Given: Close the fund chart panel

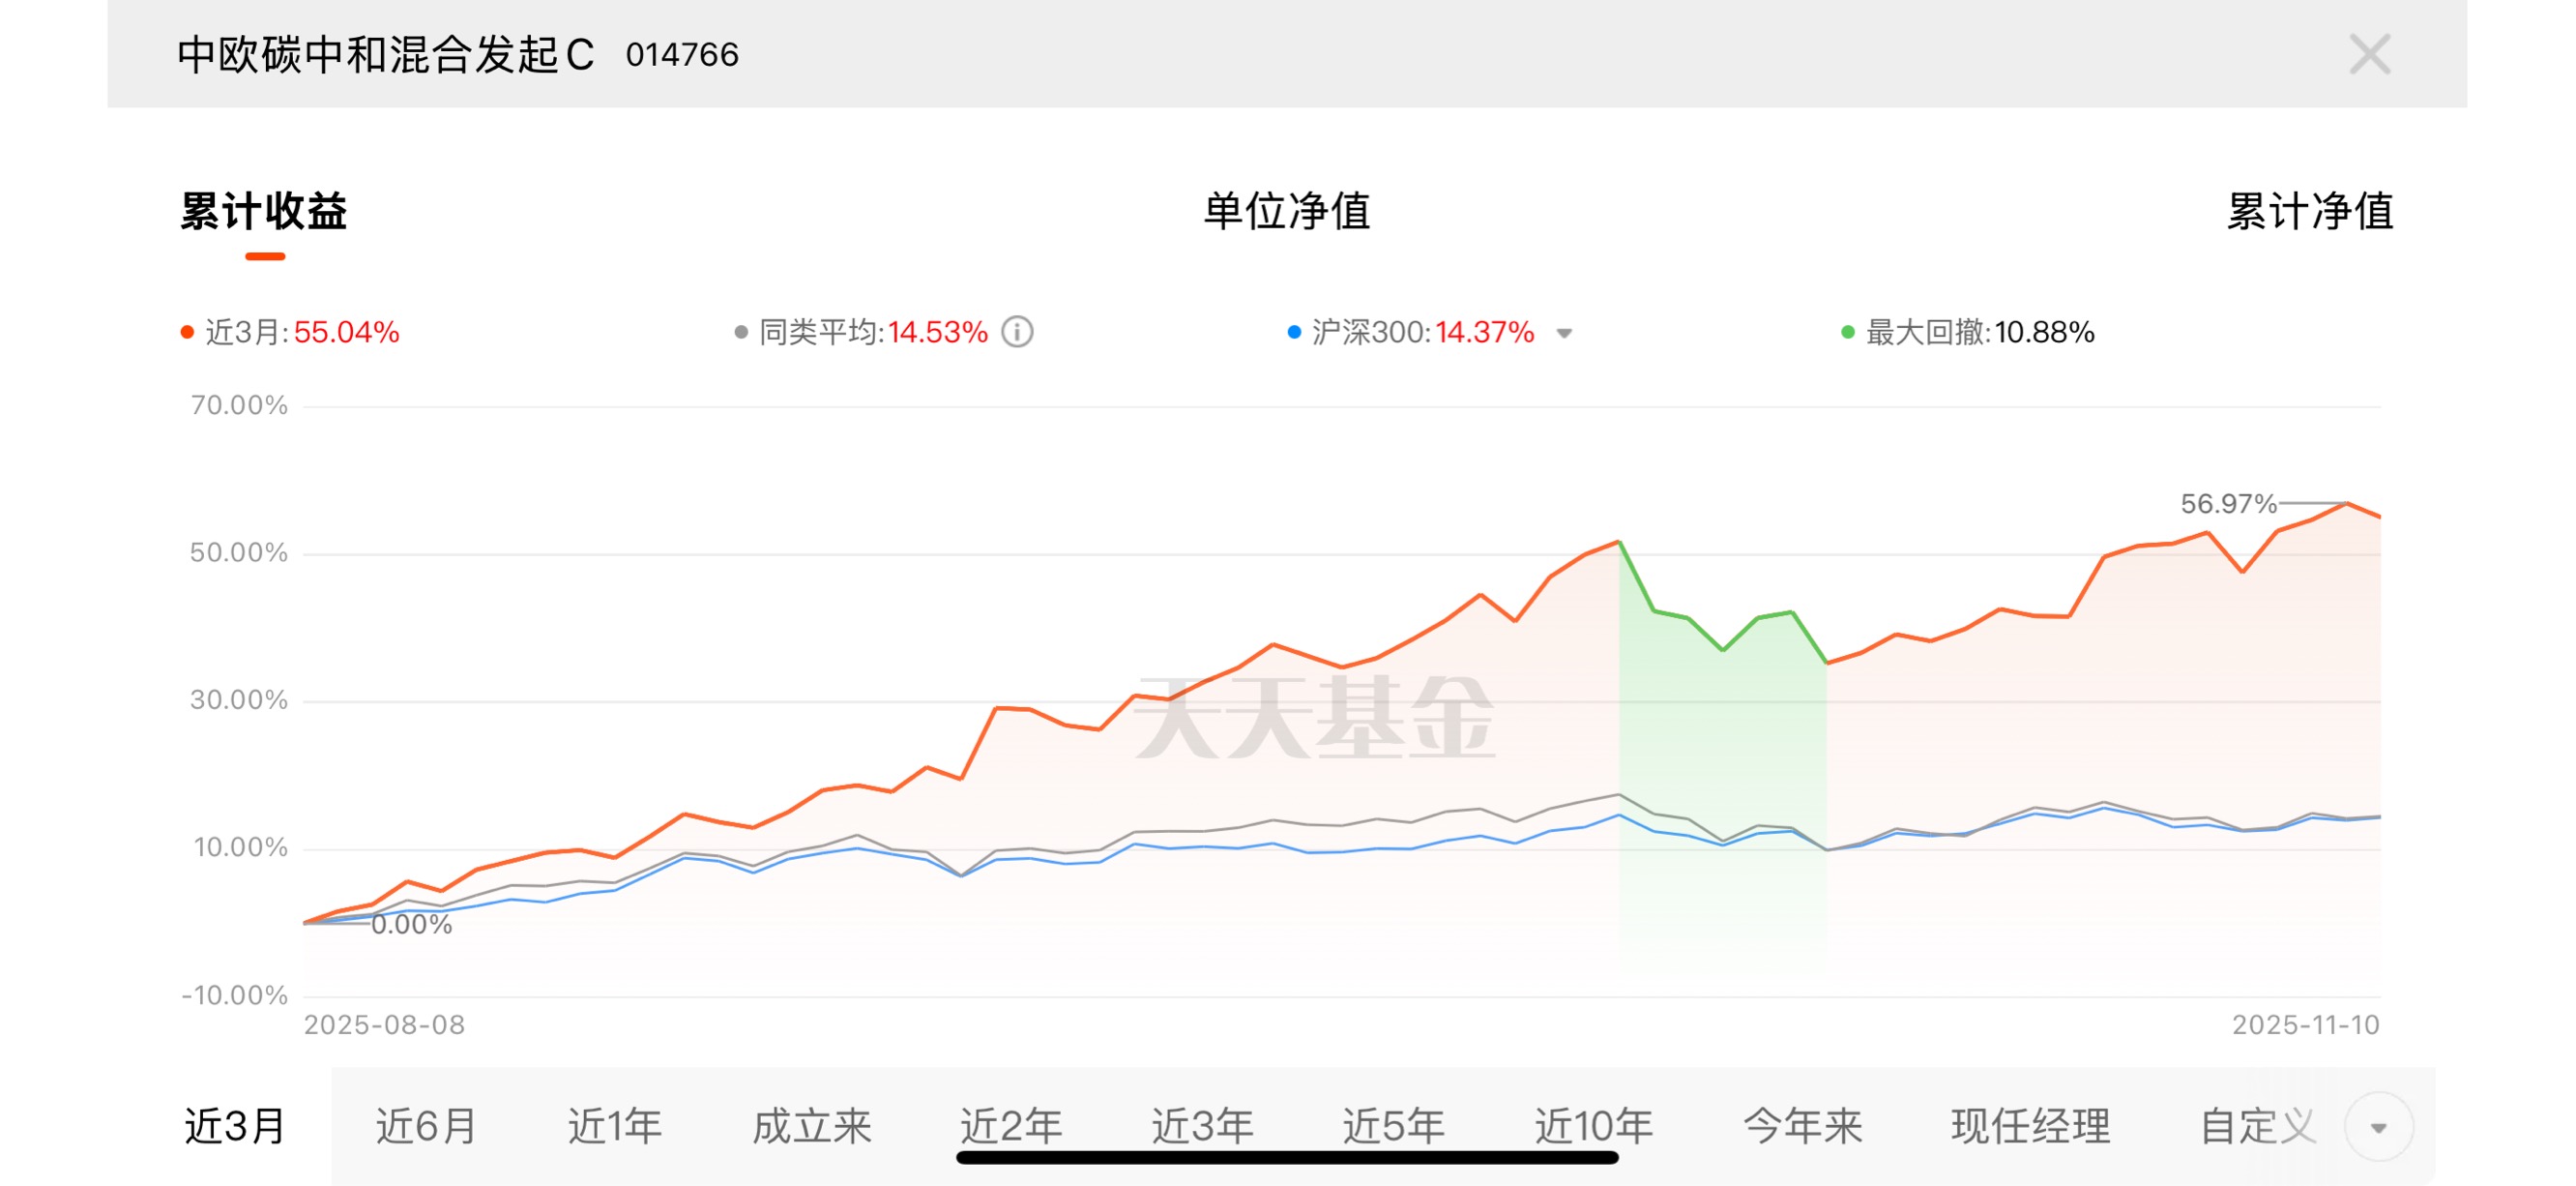Looking at the screenshot, I should (2369, 54).
